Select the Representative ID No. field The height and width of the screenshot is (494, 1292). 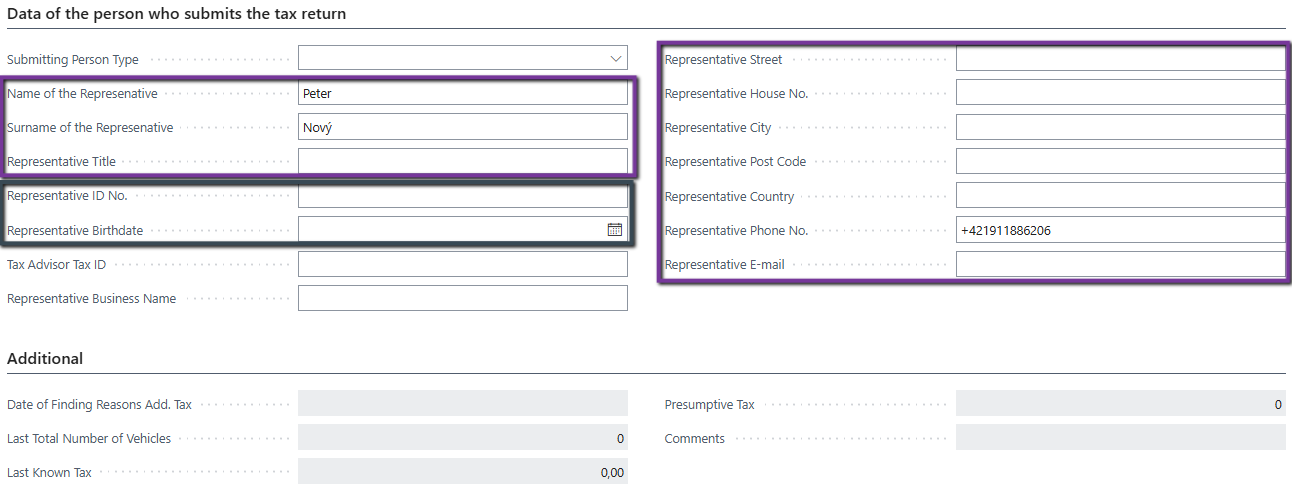[x=462, y=196]
